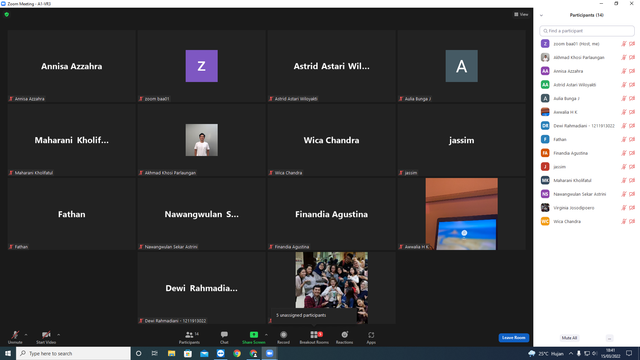This screenshot has width=640, height=360.
Task: Click the weather 25°C Hujan widget
Action: pyautogui.click(x=546, y=353)
